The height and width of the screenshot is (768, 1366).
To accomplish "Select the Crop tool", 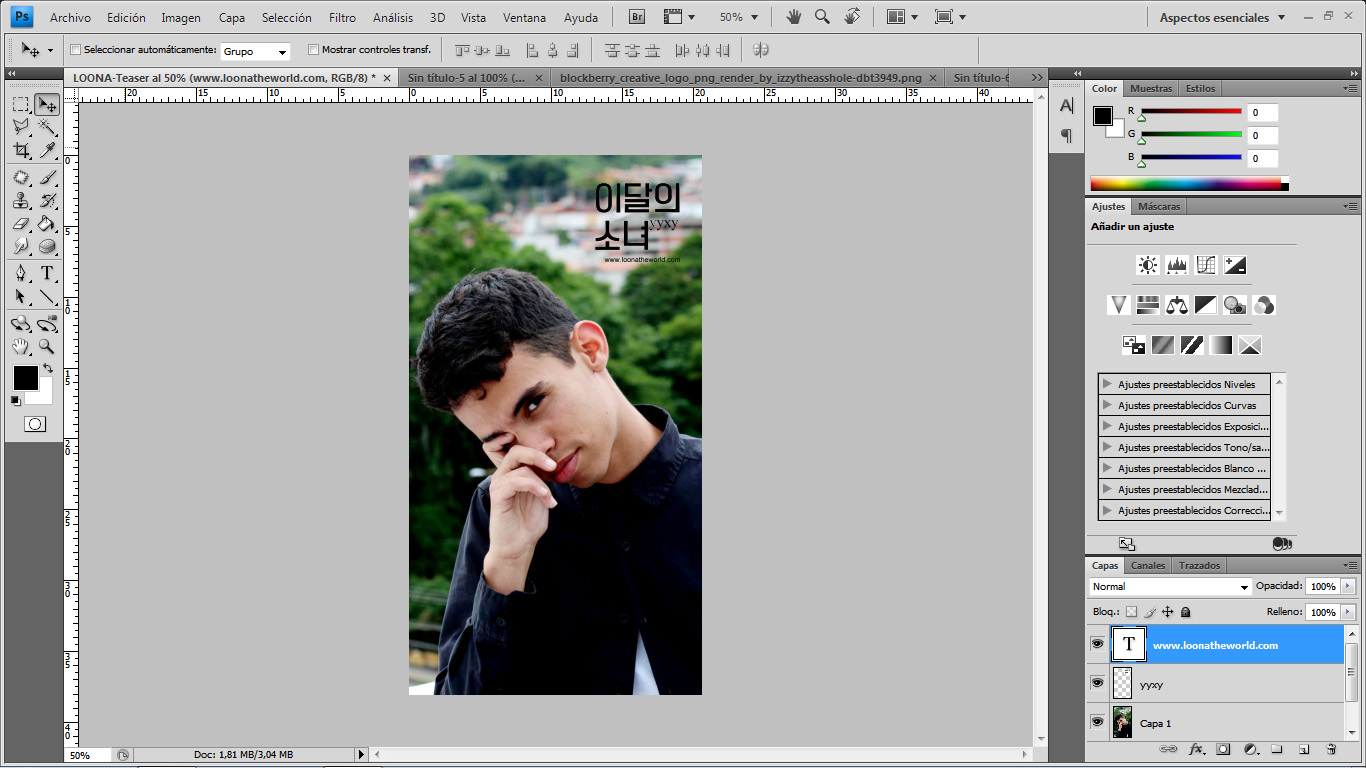I will pyautogui.click(x=20, y=150).
